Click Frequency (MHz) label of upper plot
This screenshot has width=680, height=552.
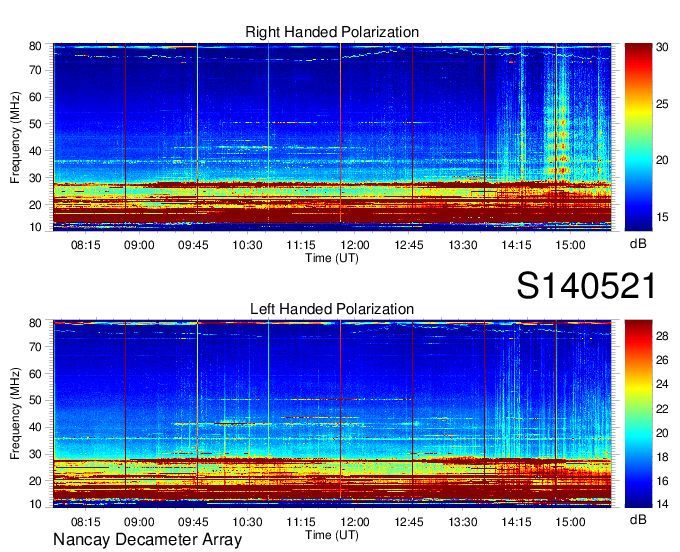[x=15, y=137]
